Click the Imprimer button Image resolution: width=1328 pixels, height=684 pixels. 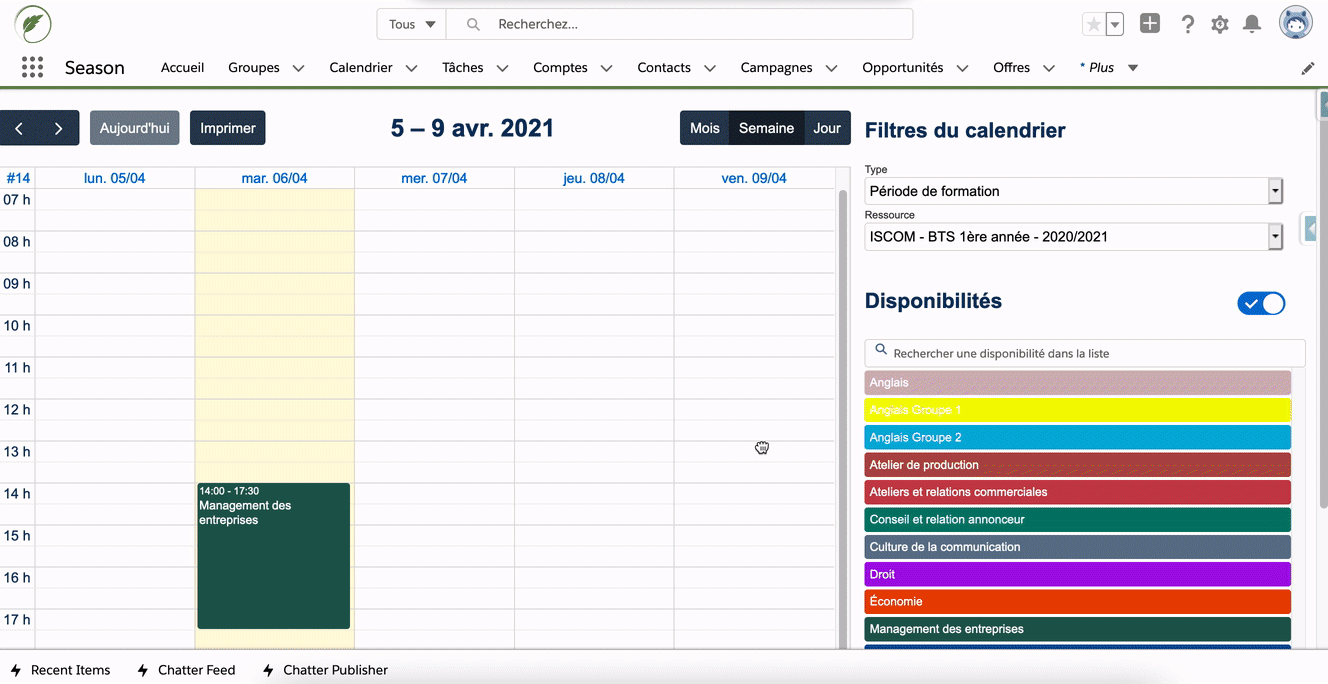pos(227,128)
